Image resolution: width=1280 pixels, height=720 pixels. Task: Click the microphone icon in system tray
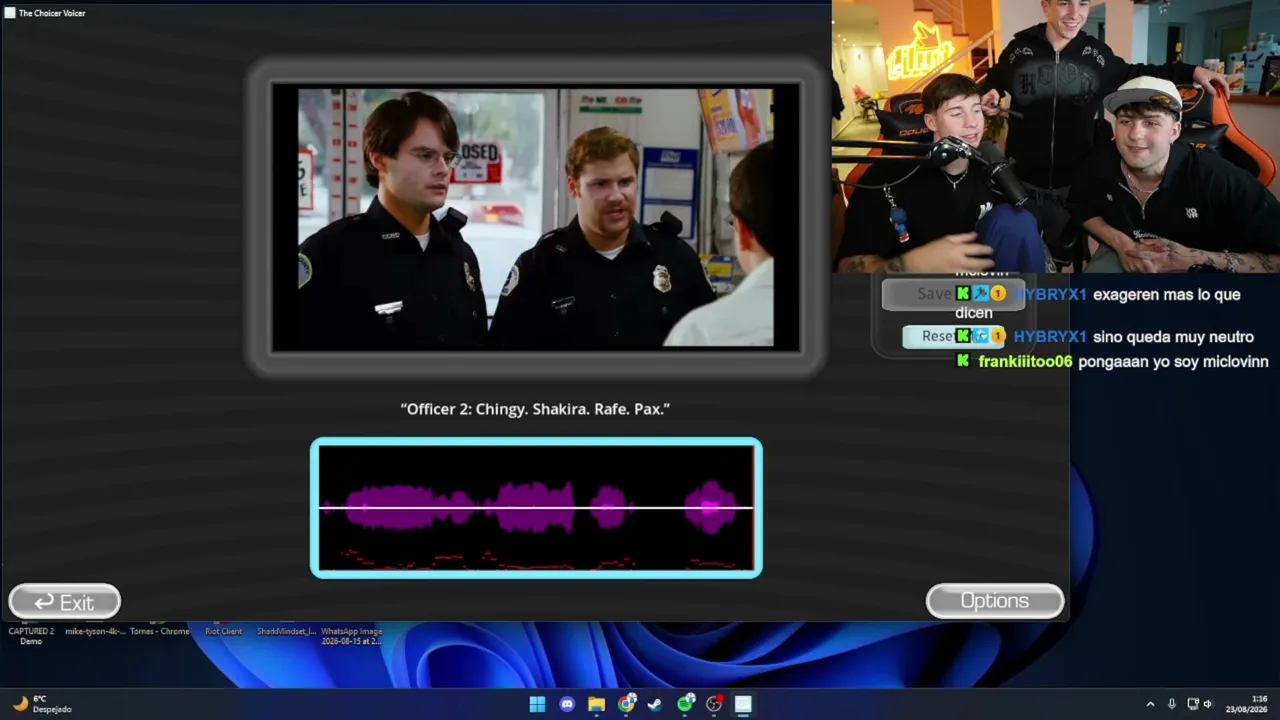click(x=1172, y=704)
